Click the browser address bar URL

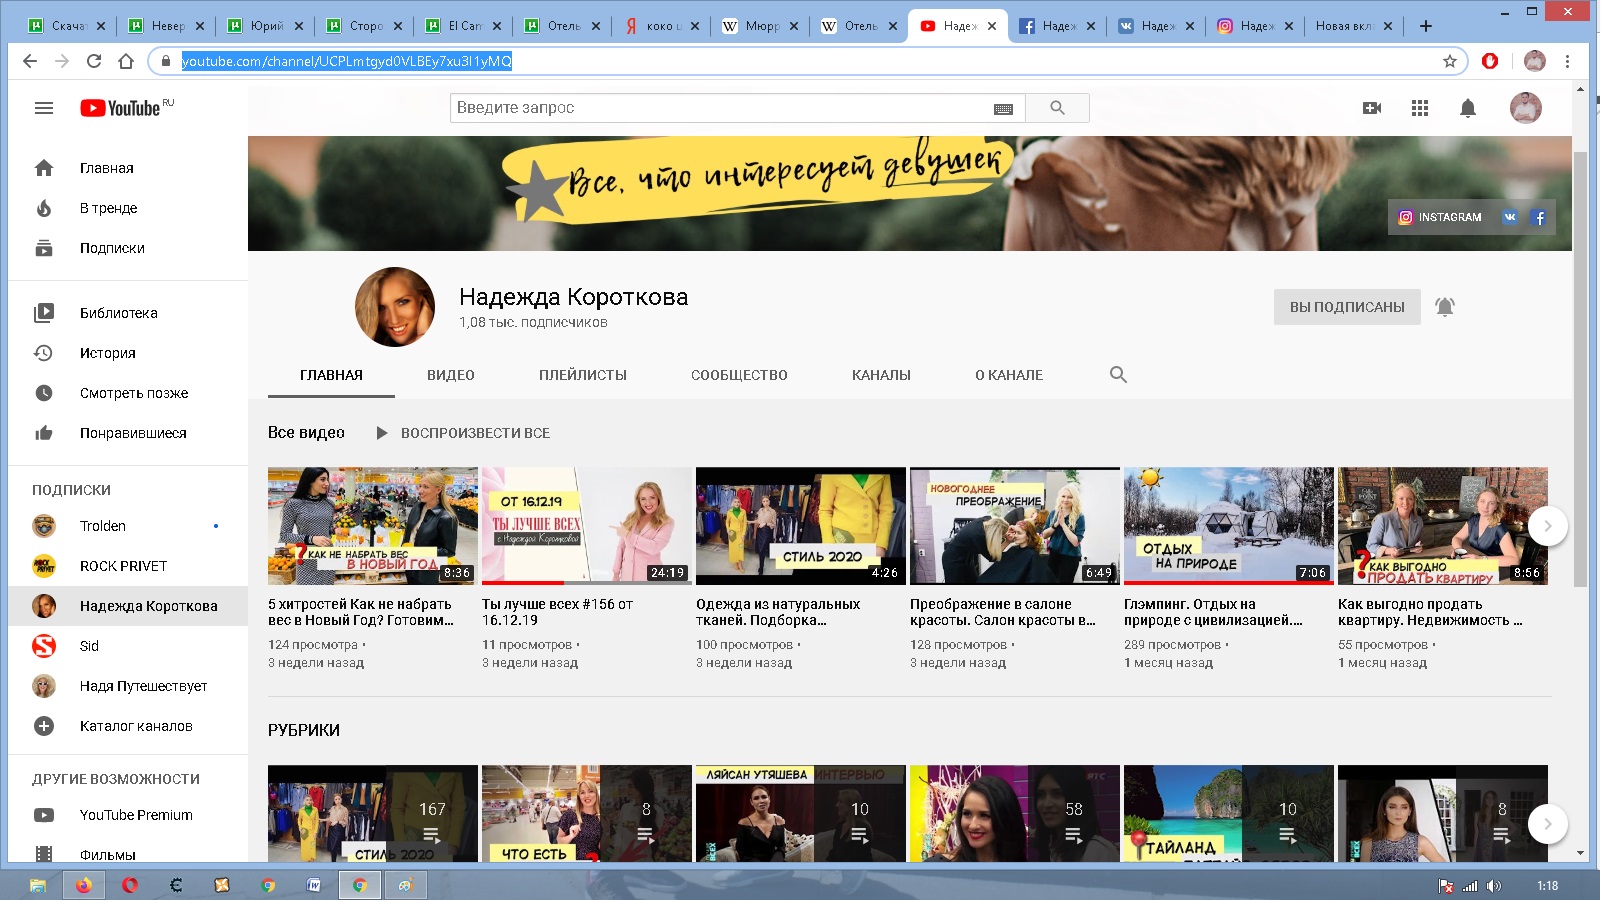346,61
